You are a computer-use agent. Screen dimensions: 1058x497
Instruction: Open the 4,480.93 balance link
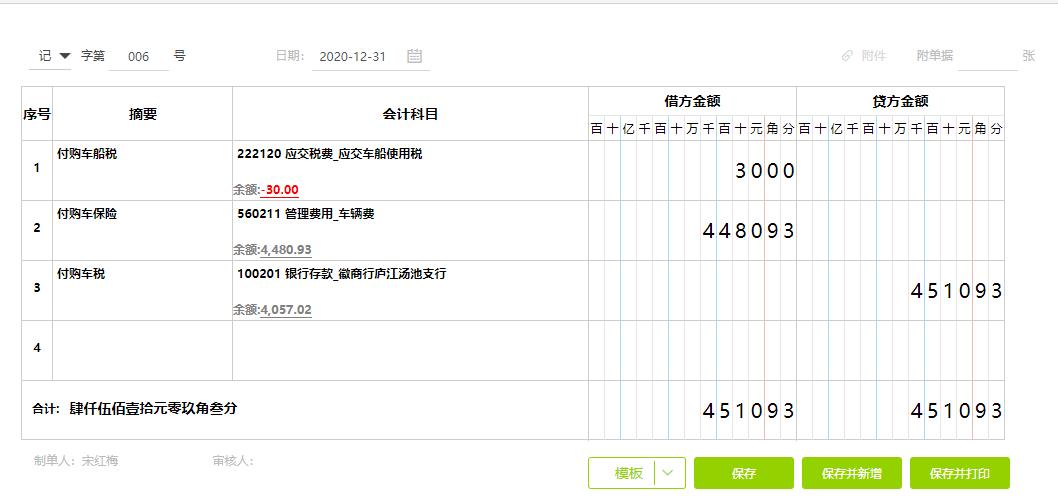(285, 250)
